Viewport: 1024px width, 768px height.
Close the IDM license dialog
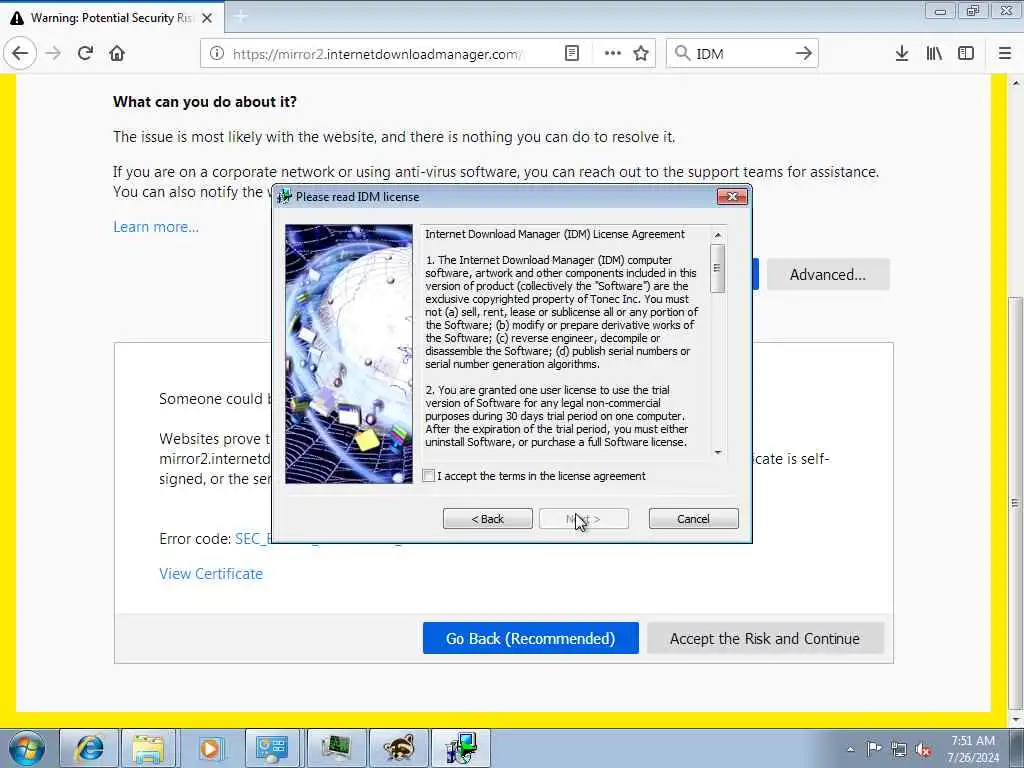[x=732, y=197]
